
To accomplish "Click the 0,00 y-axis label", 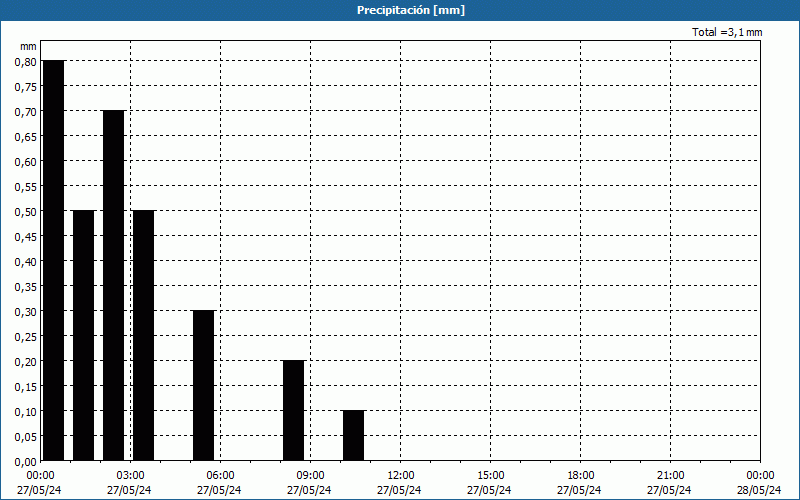I will point(26,462).
